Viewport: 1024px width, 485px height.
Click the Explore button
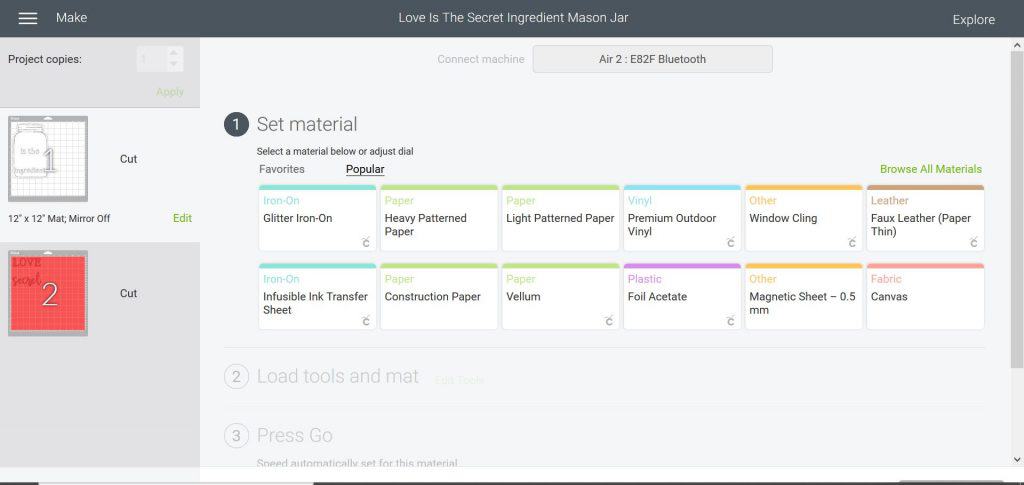tap(973, 19)
